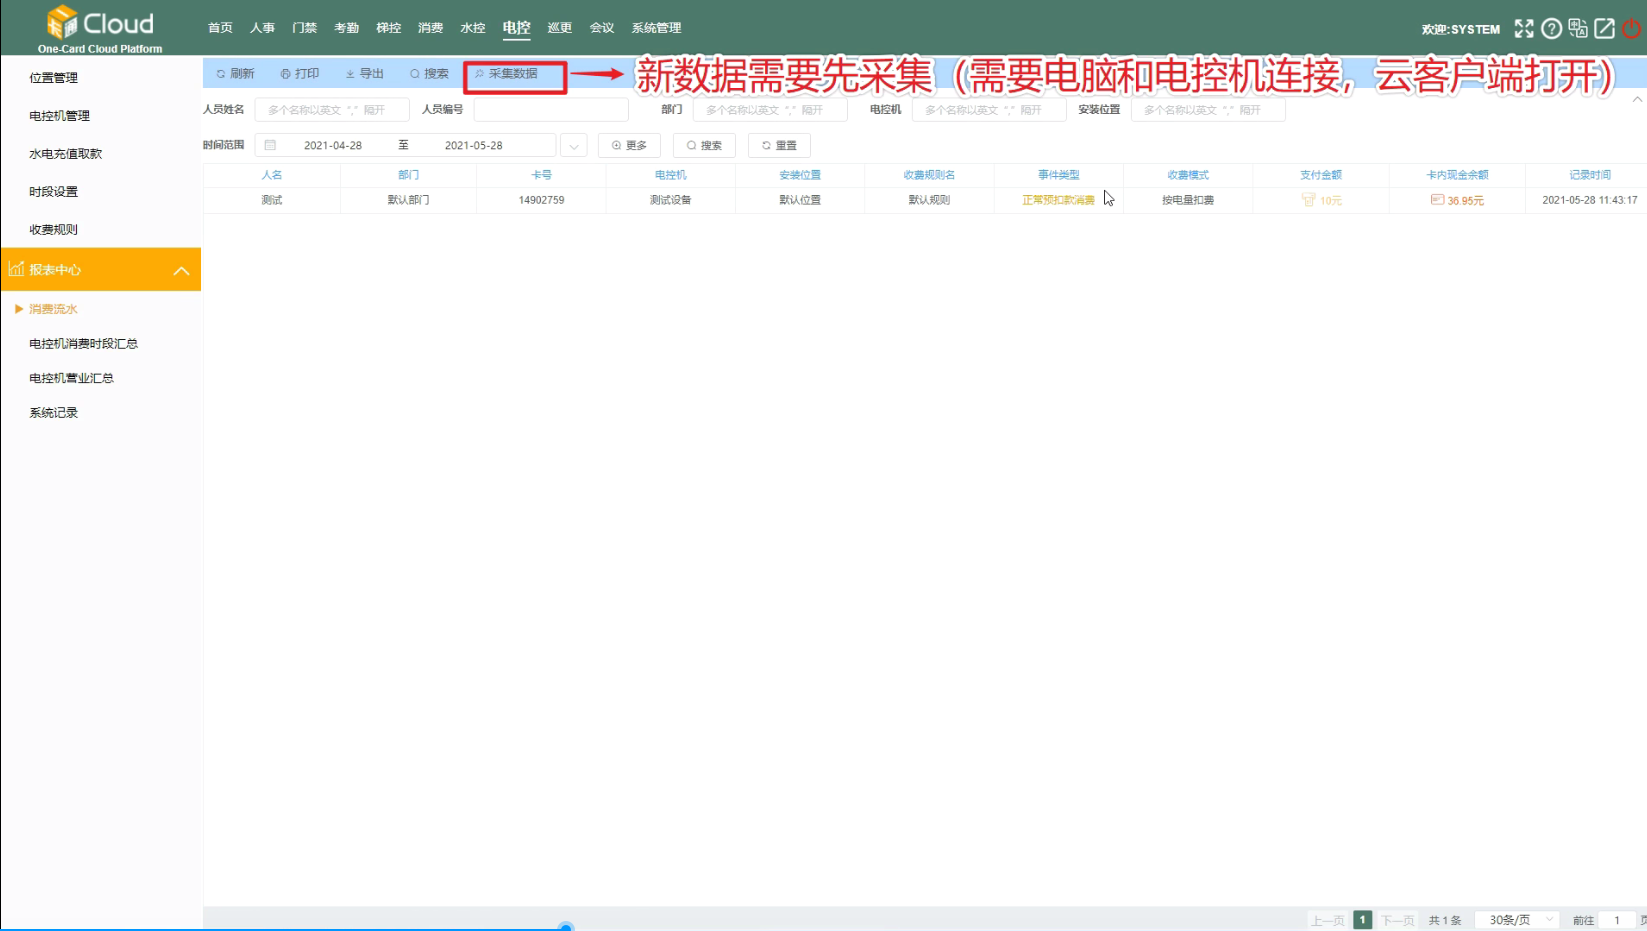Open the help question-mark icon
Screen dimensions: 1647x931
(1551, 28)
